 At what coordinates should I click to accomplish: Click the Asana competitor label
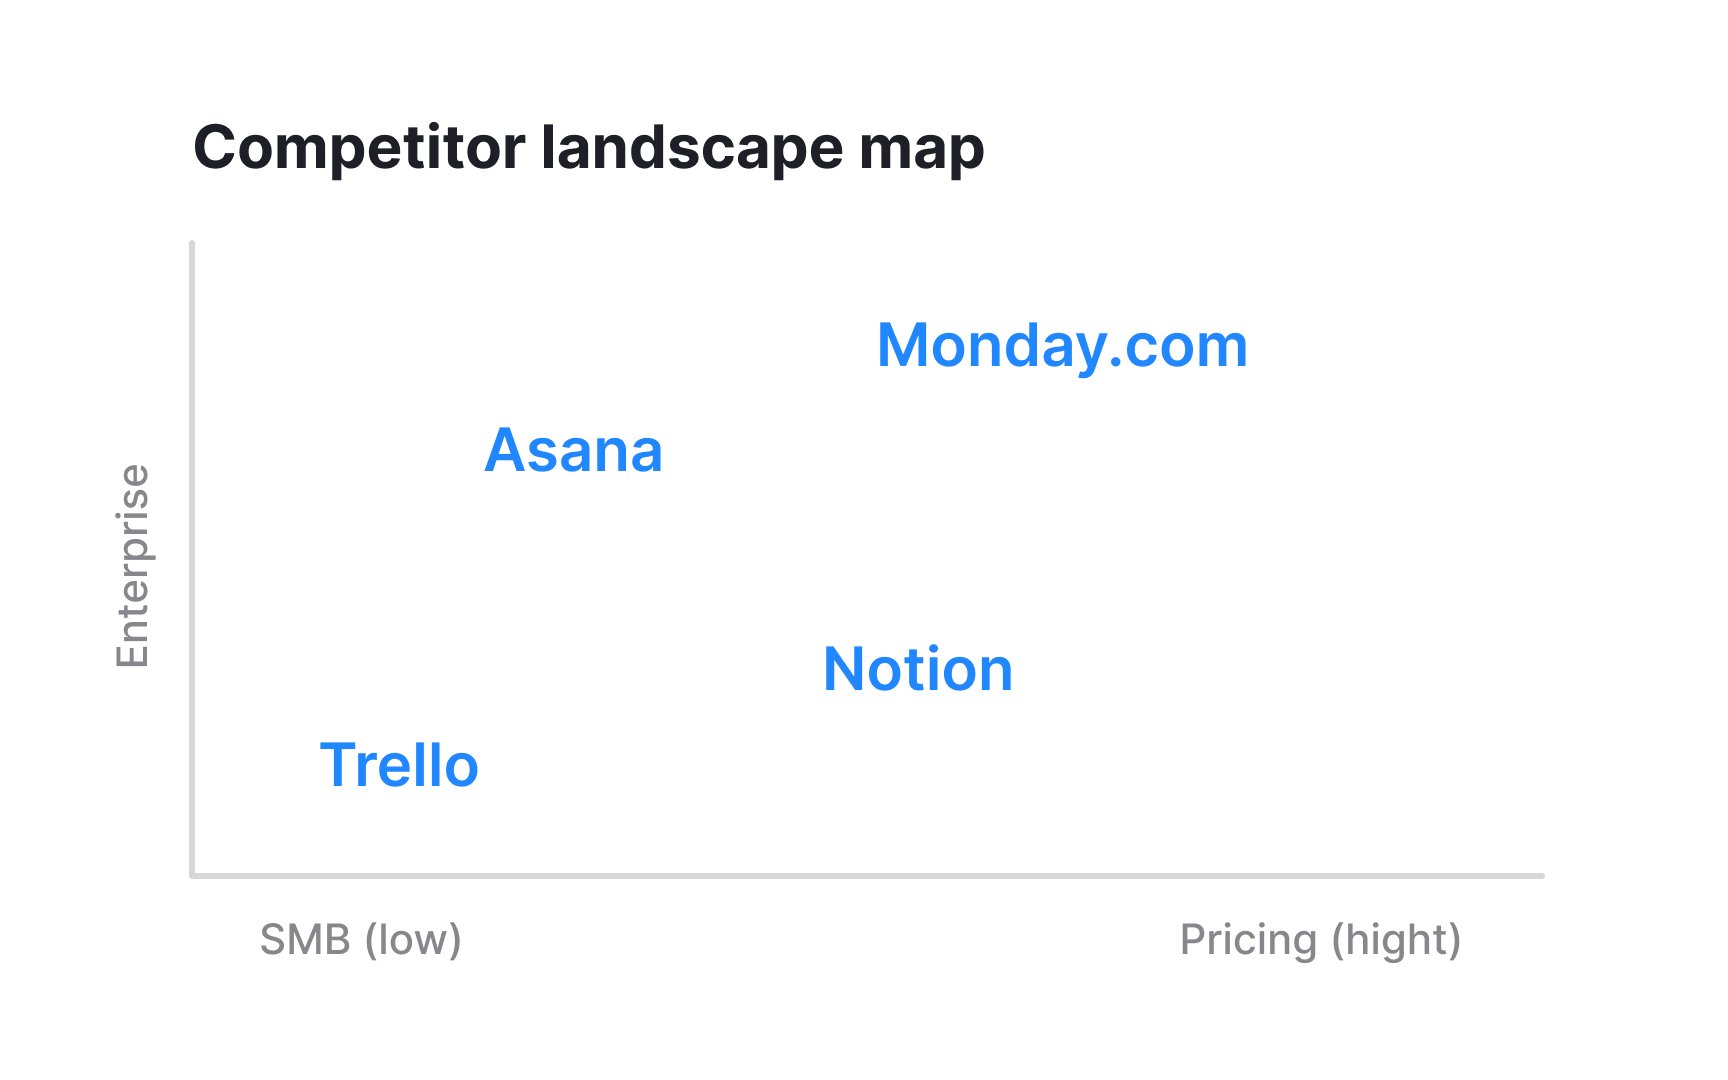573,450
